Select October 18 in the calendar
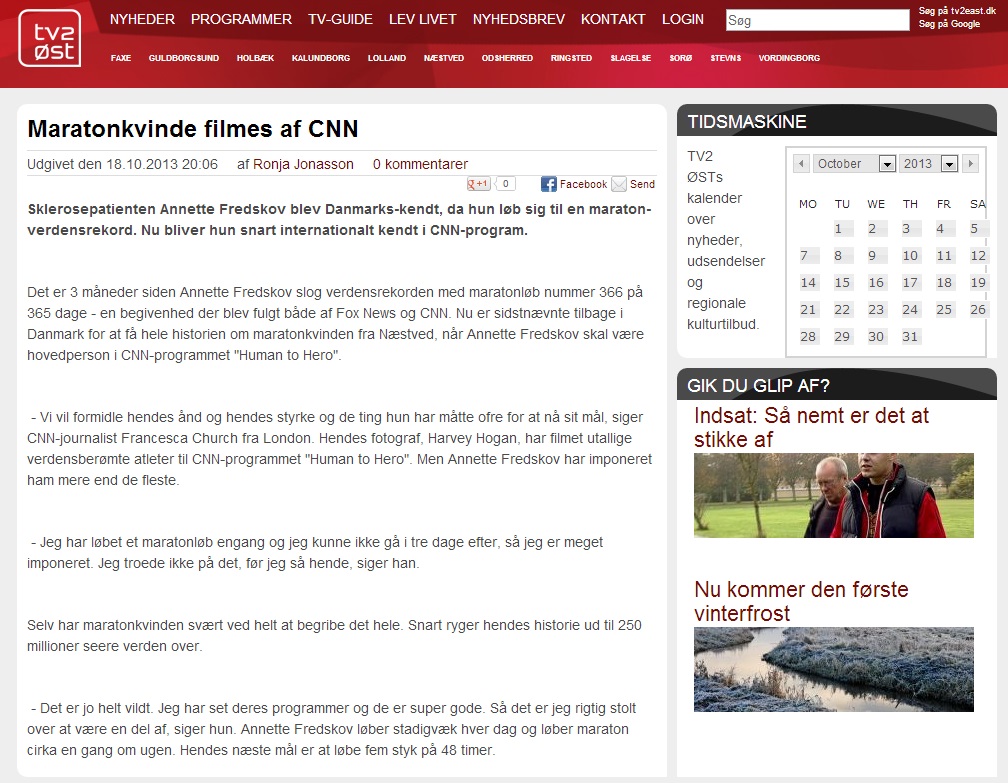 click(944, 282)
